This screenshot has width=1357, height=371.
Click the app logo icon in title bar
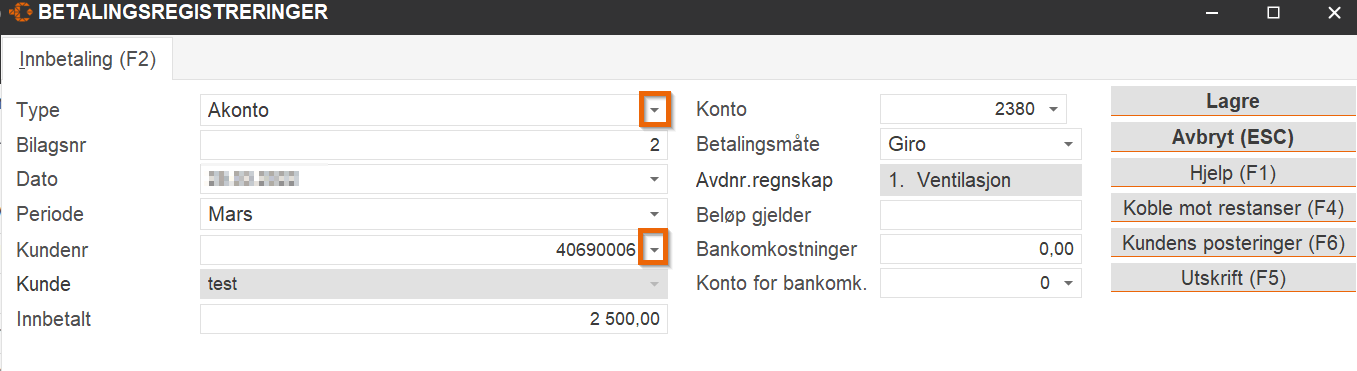[20, 14]
